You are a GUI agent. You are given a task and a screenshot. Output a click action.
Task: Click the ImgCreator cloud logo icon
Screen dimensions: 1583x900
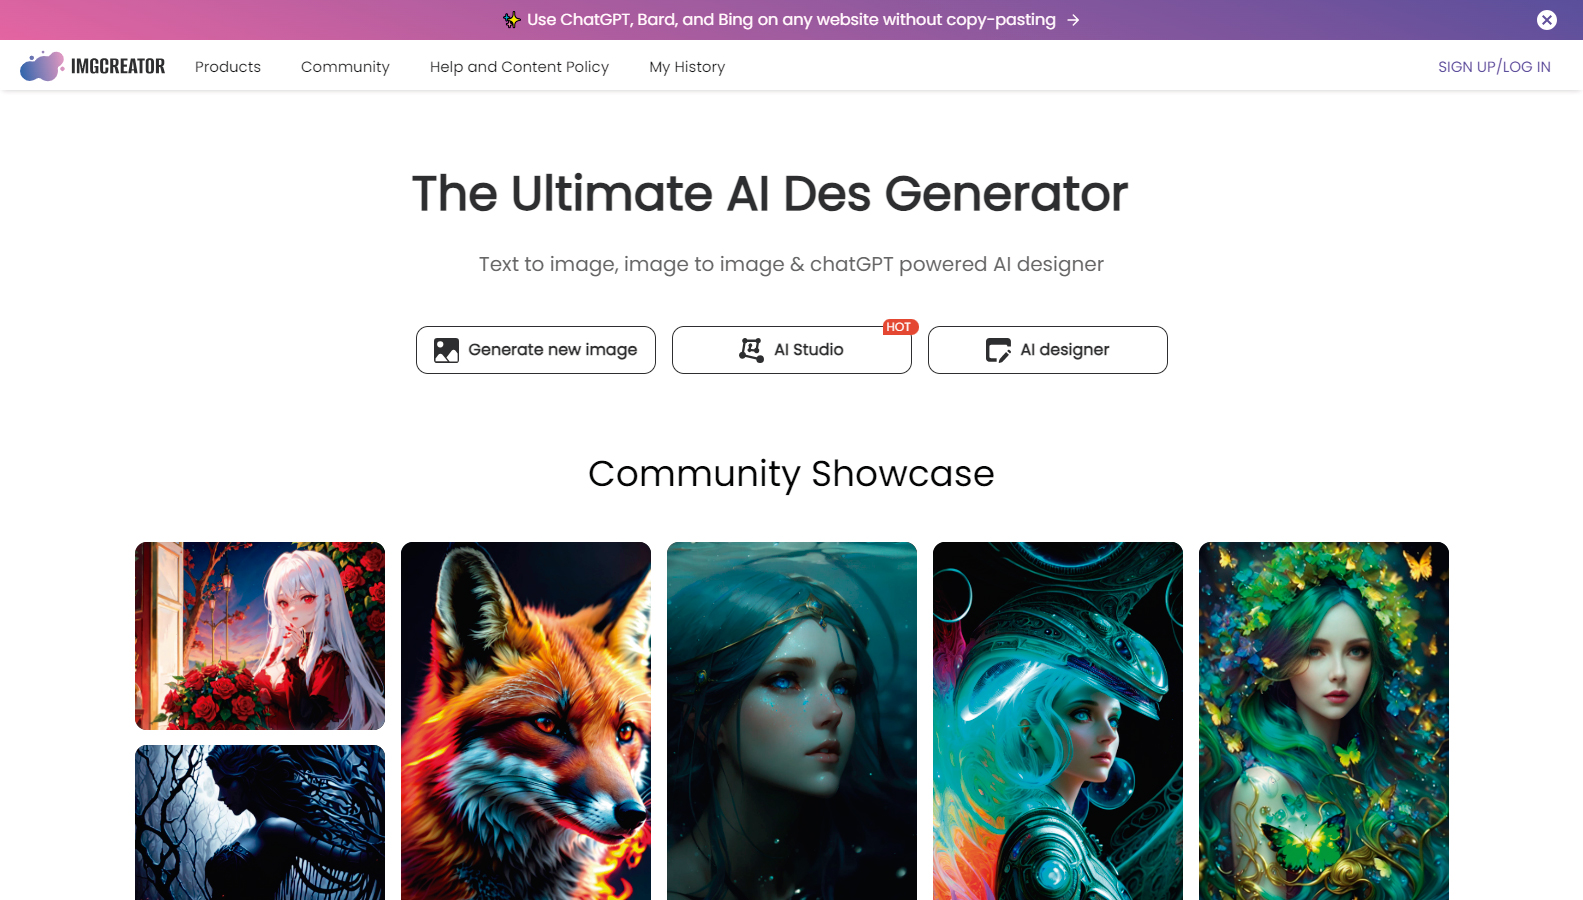[x=42, y=66]
